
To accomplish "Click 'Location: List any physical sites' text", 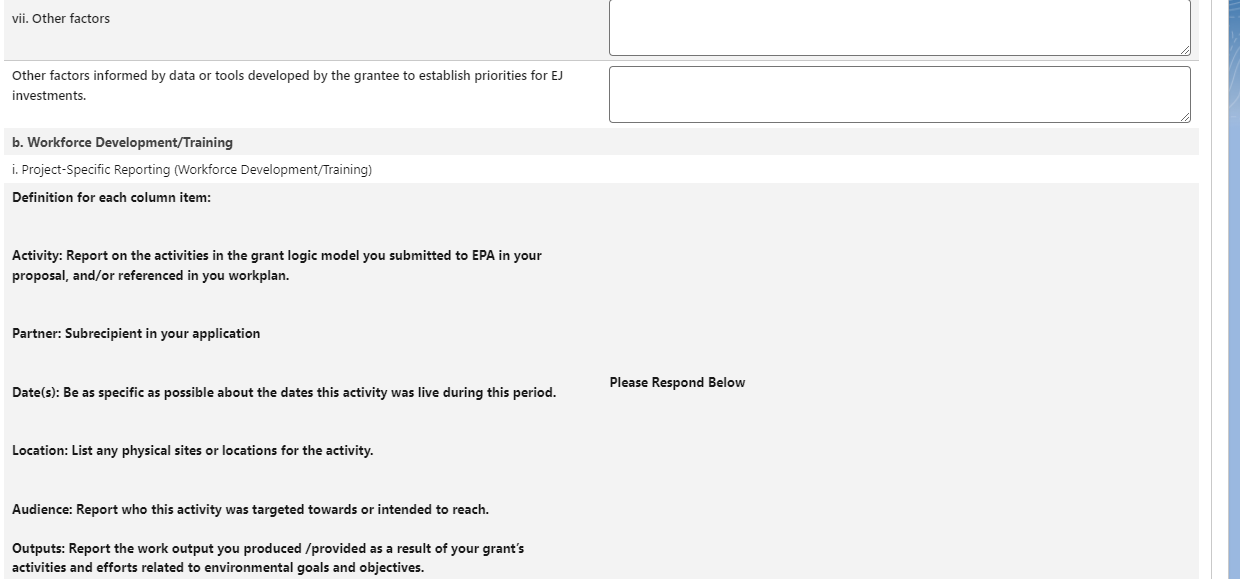I will 192,451.
